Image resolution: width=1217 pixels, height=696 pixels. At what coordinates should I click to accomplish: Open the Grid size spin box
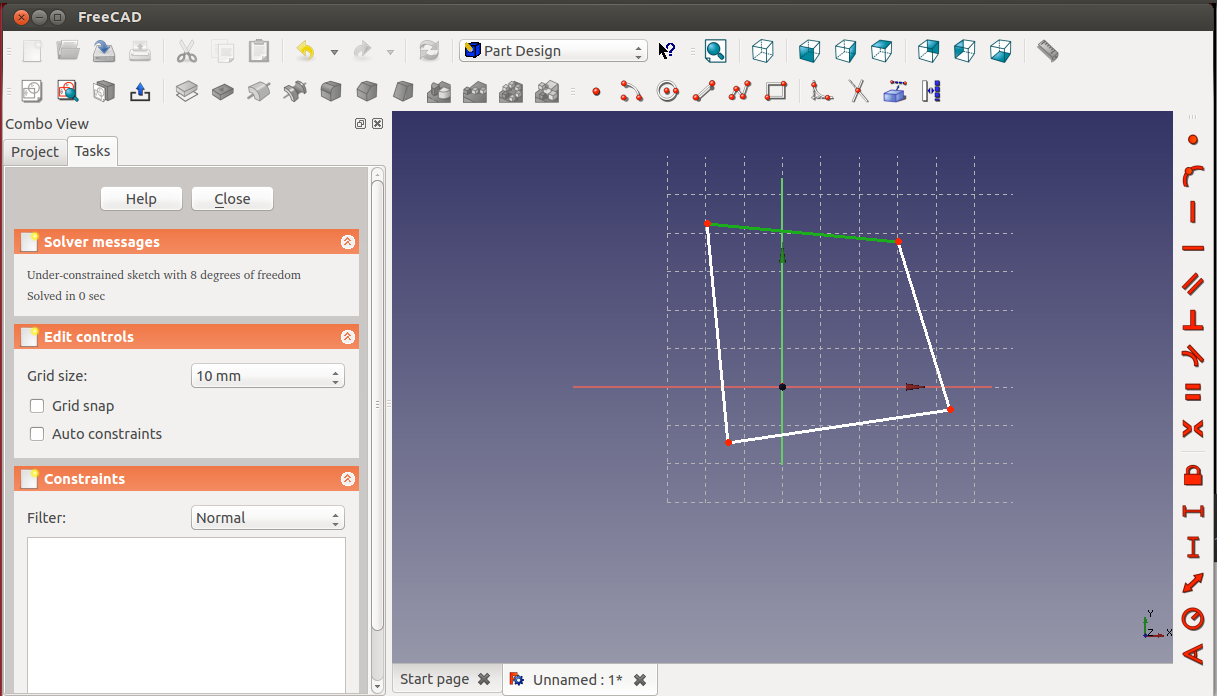pos(267,376)
